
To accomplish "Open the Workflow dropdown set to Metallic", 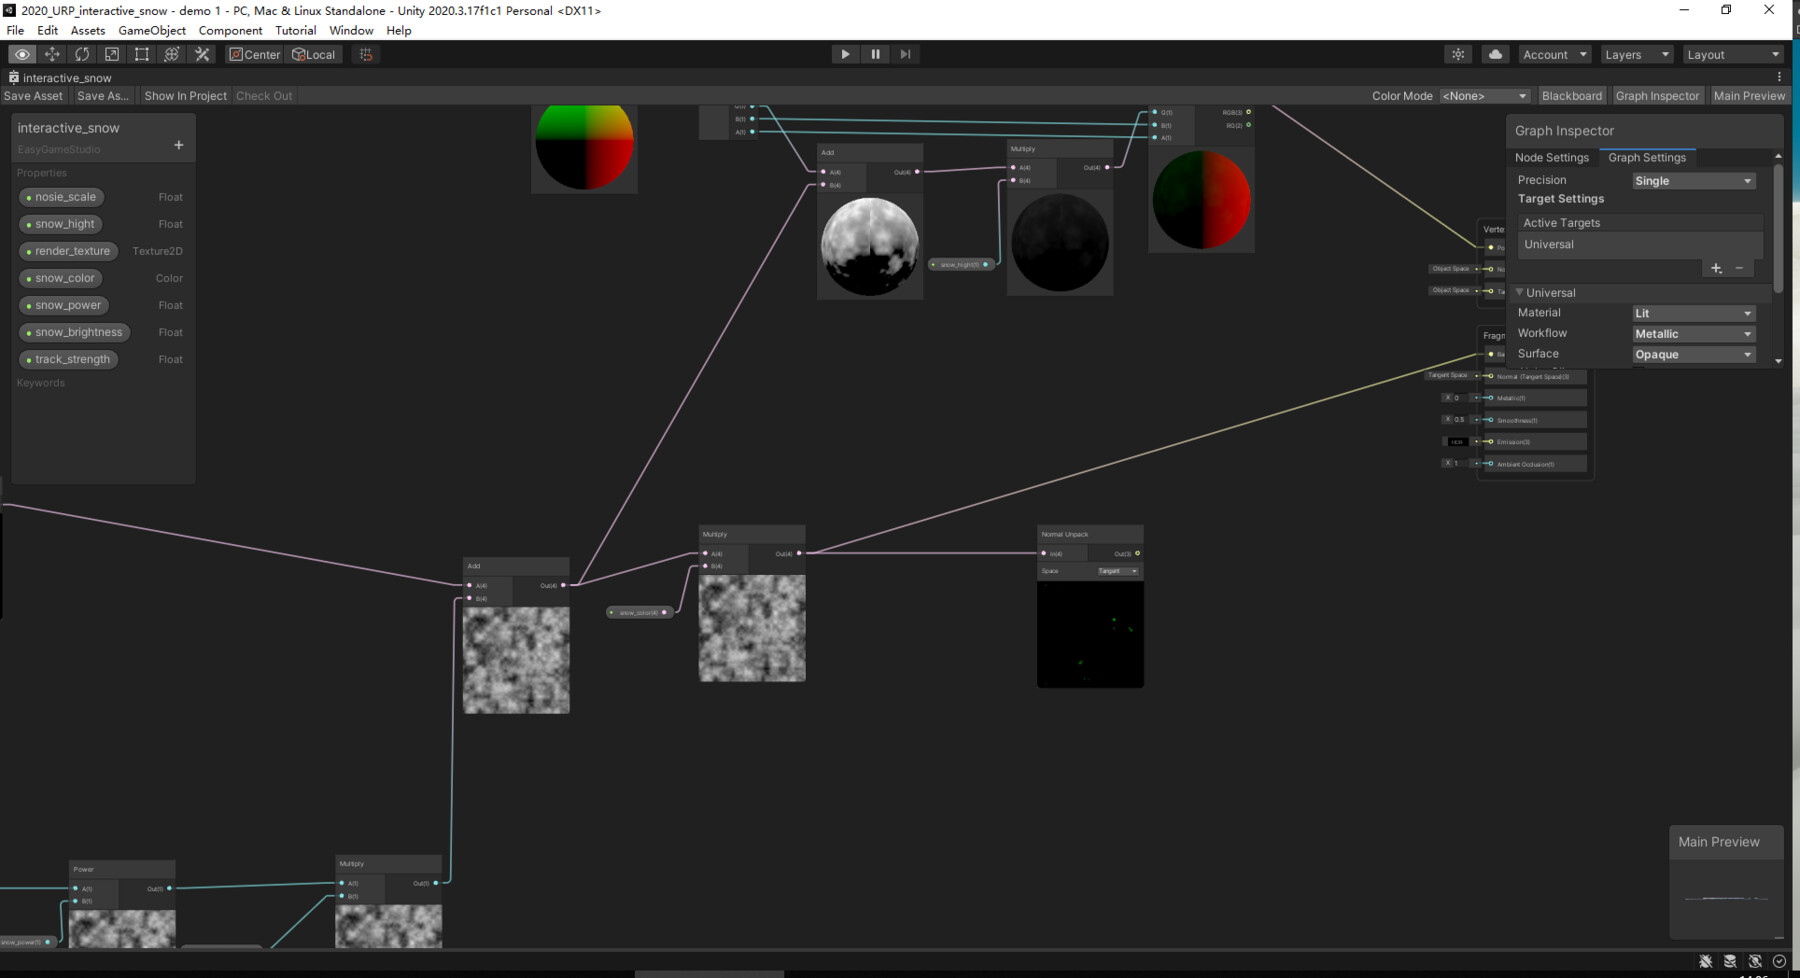I will [1693, 334].
